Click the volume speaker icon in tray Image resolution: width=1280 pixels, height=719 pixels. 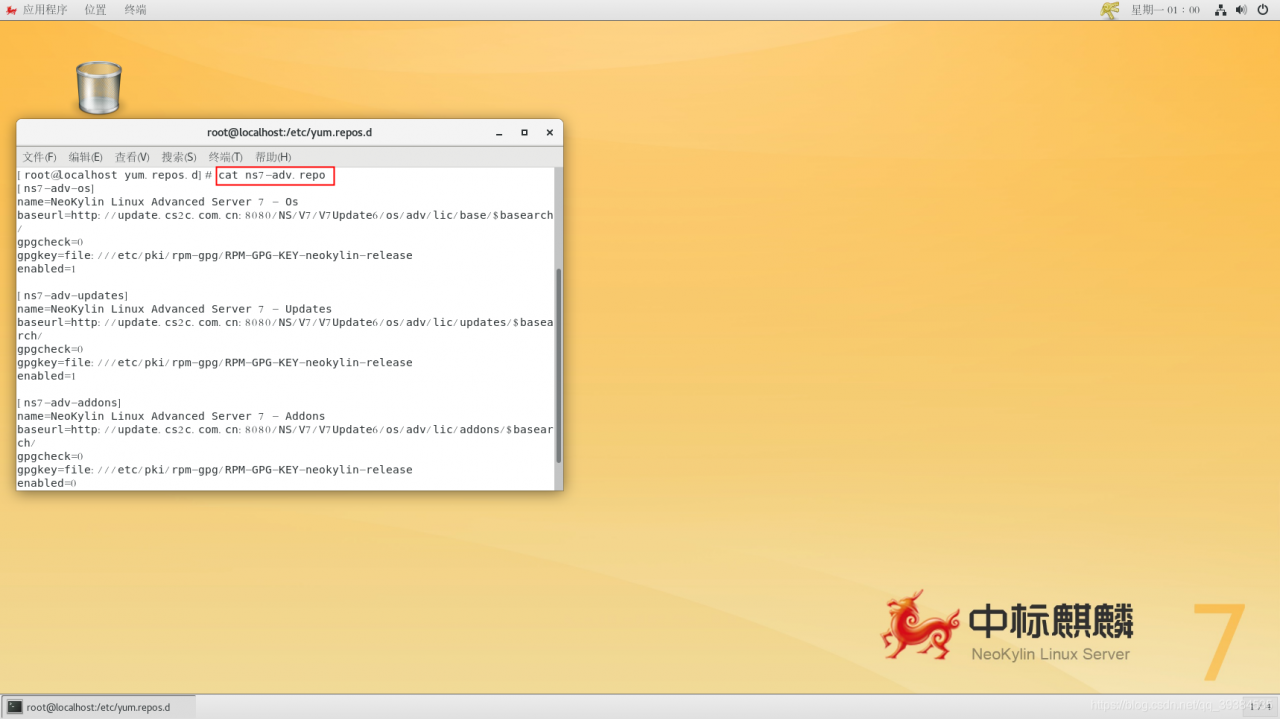coord(1241,9)
